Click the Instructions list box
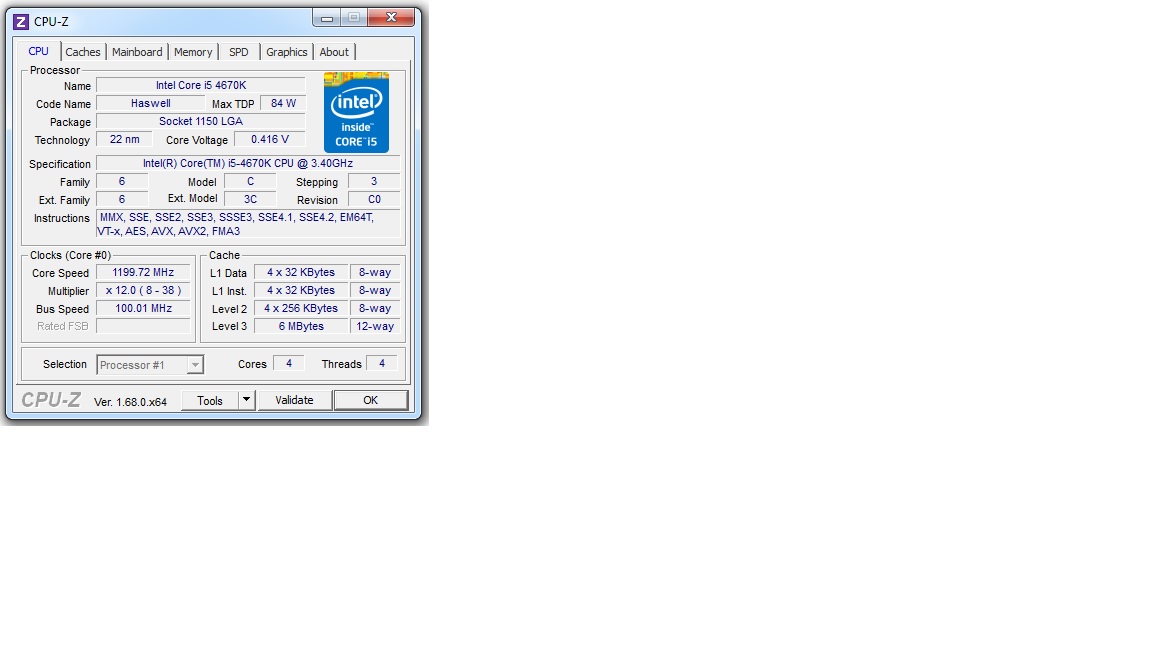Screen dimensions: 1152x648 pyautogui.click(x=248, y=224)
